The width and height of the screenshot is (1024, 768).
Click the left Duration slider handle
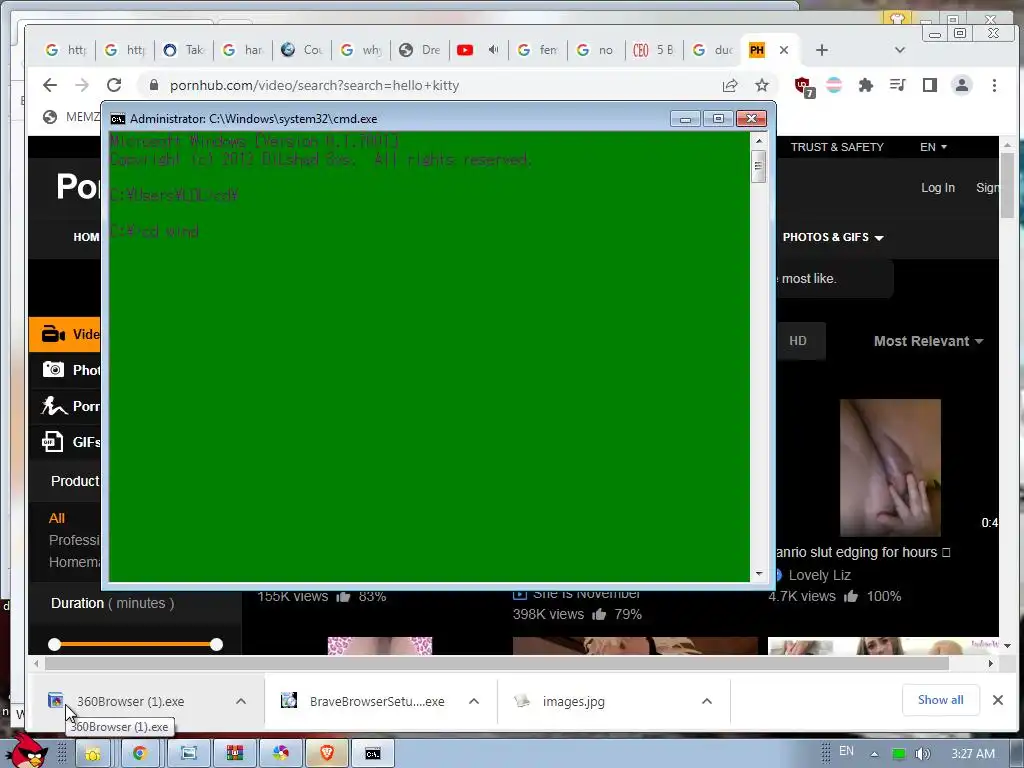[55, 645]
